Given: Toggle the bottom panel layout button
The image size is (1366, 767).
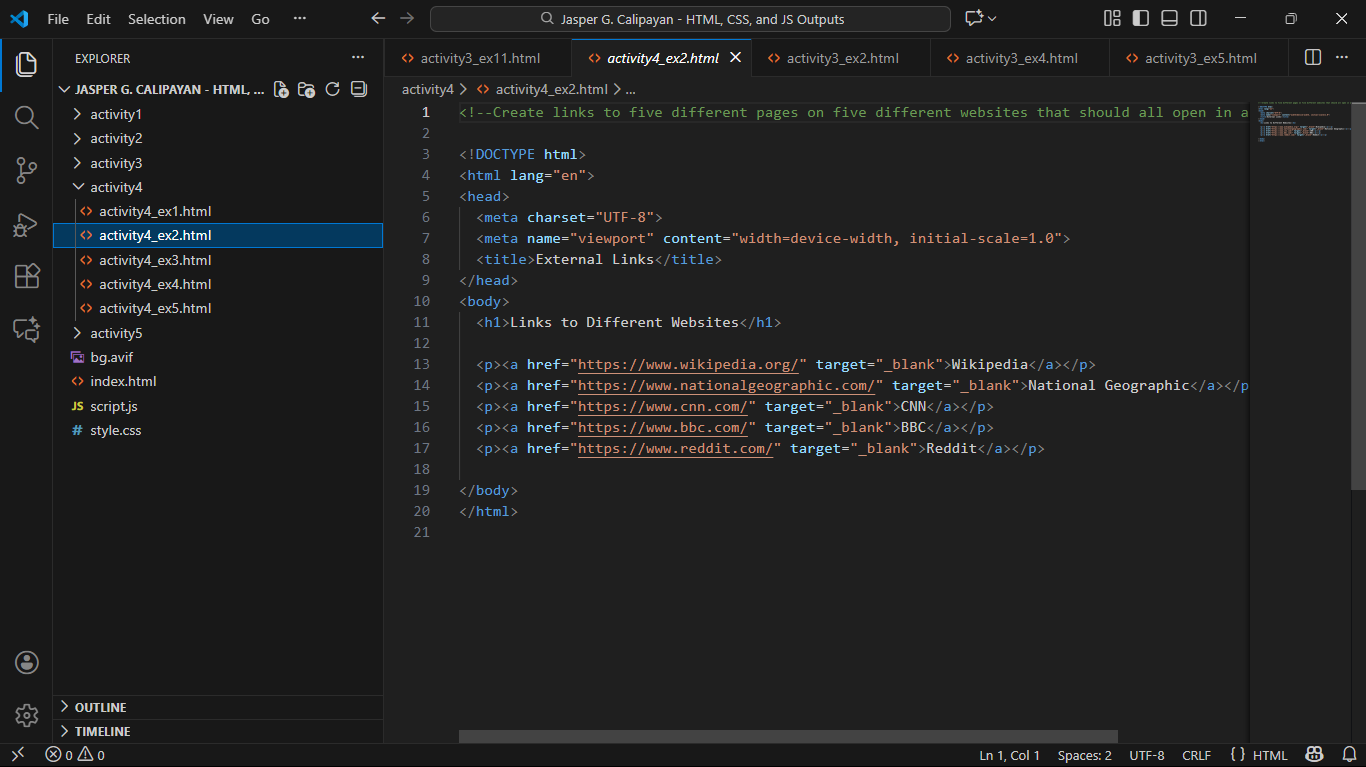Looking at the screenshot, I should [1169, 19].
